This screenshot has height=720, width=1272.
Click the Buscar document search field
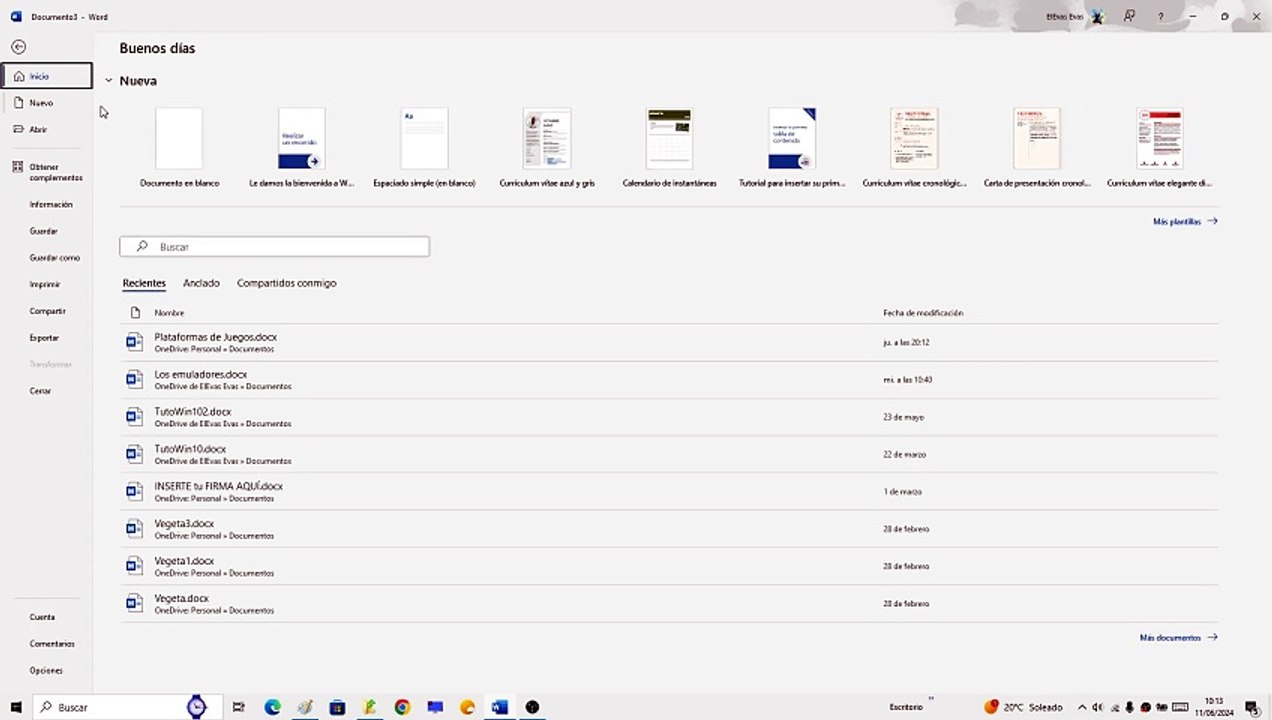[x=275, y=246]
